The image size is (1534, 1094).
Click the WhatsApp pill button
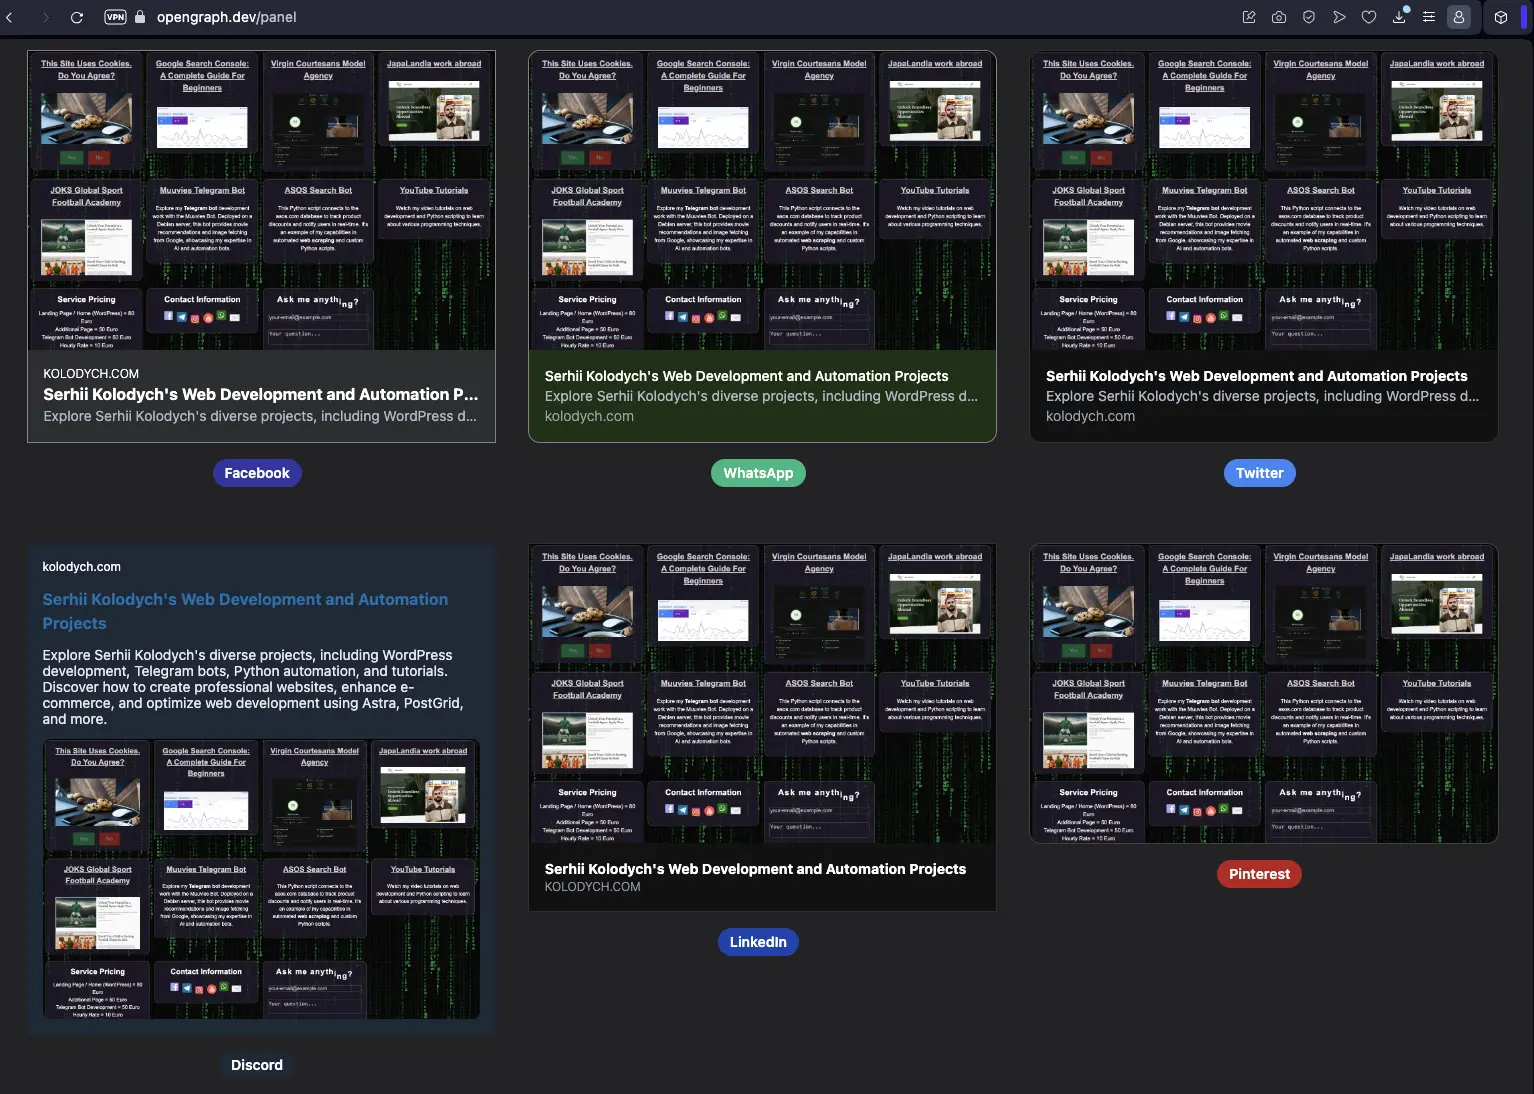point(758,472)
